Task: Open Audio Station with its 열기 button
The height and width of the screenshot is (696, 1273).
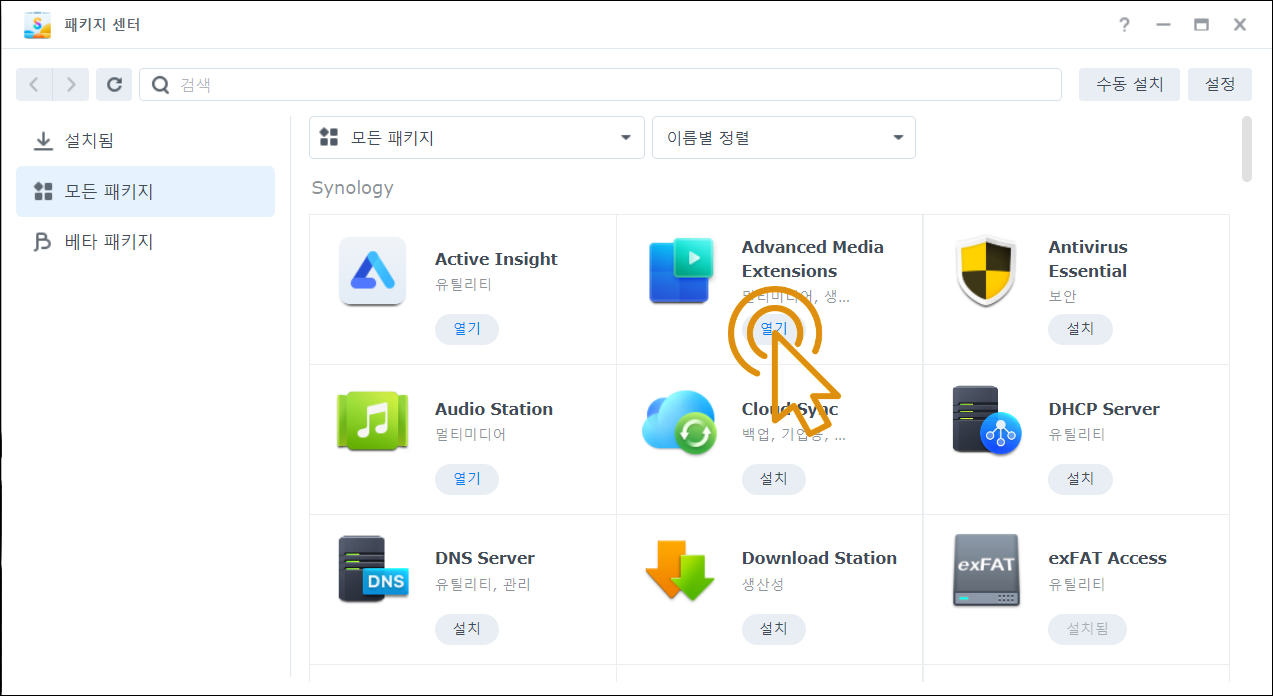Action: (467, 479)
